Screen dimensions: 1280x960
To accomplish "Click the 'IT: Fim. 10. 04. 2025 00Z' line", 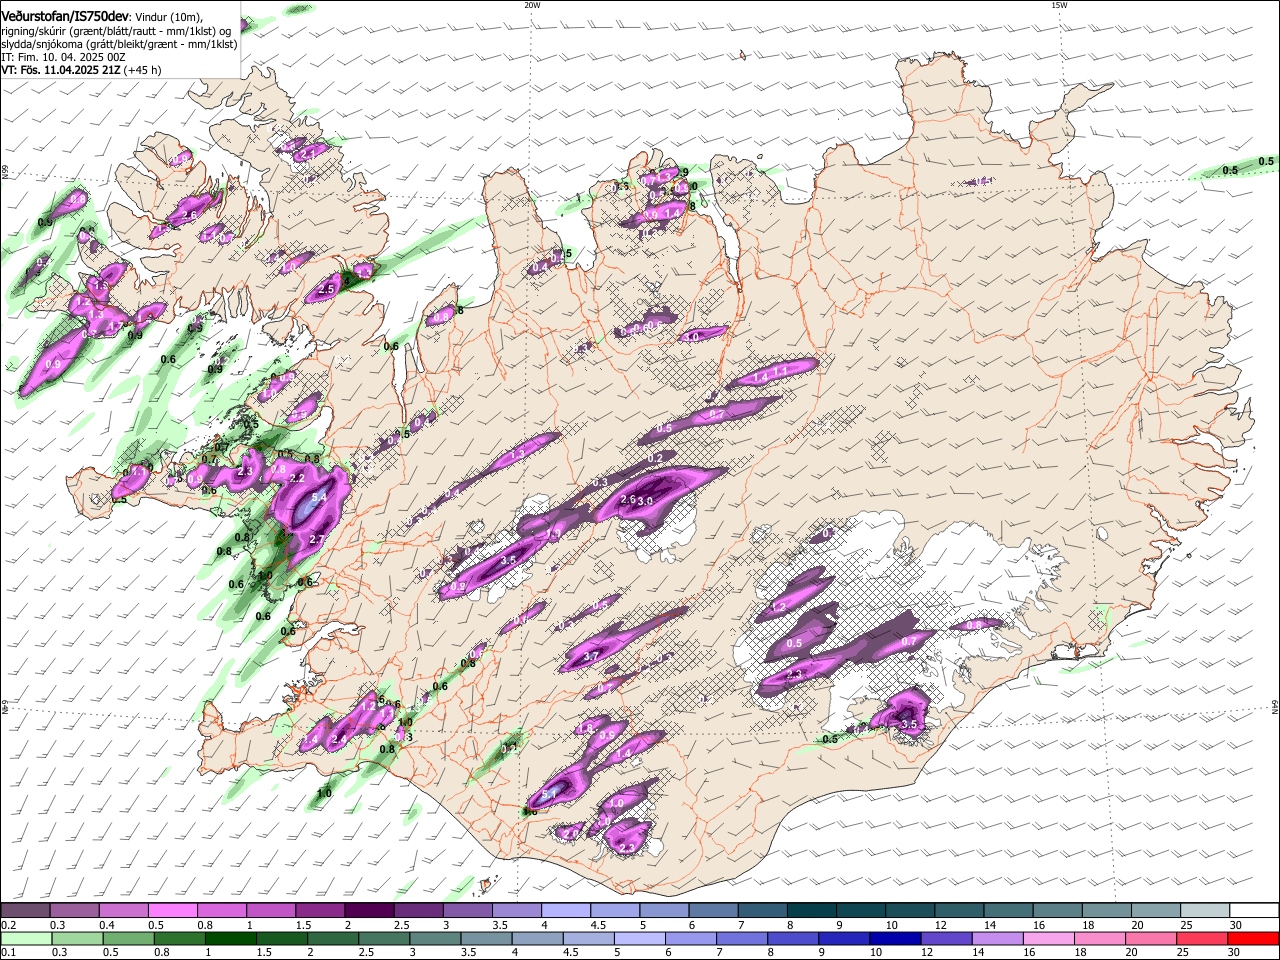I will tap(63, 57).
